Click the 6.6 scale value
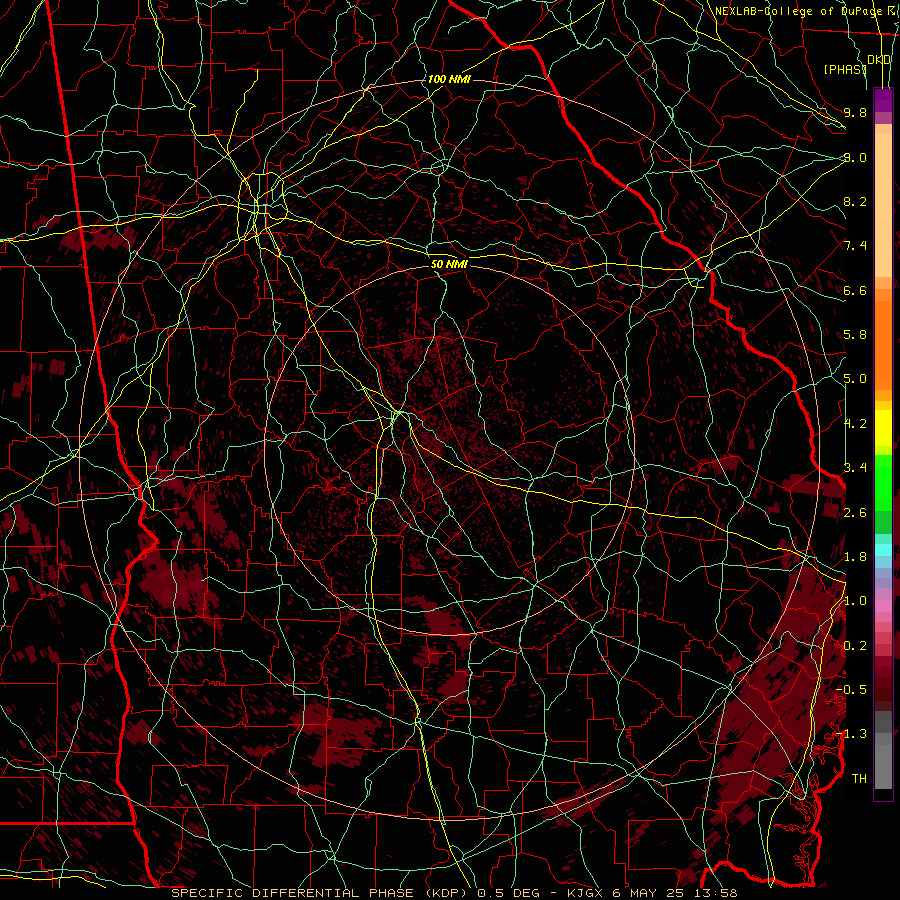The image size is (900, 900). 855,290
